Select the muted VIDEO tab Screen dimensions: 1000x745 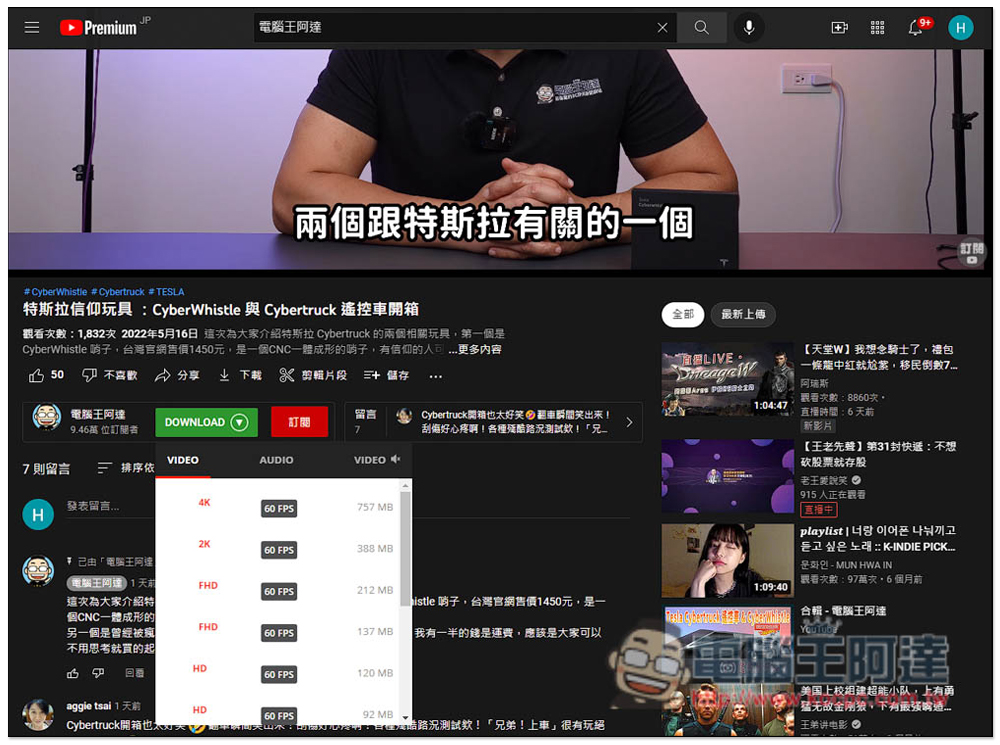pos(377,460)
